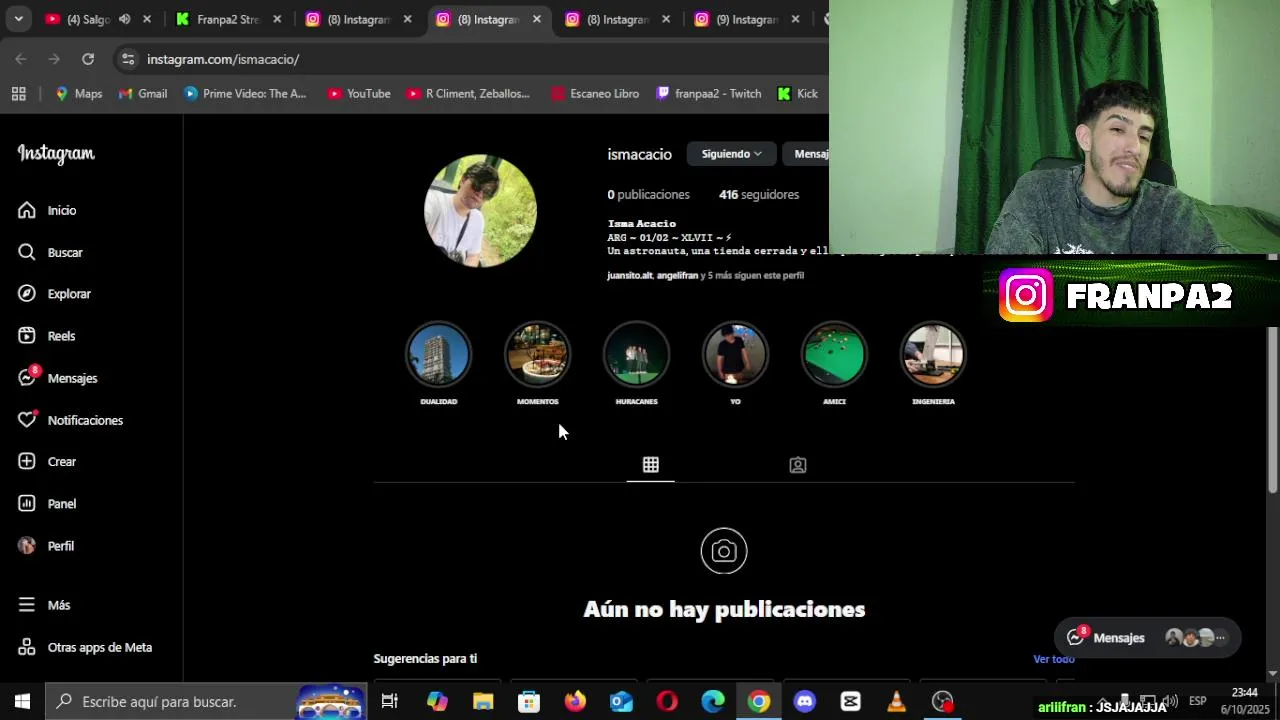1280x720 pixels.
Task: Expand the Siguiendo dropdown button
Action: point(731,154)
